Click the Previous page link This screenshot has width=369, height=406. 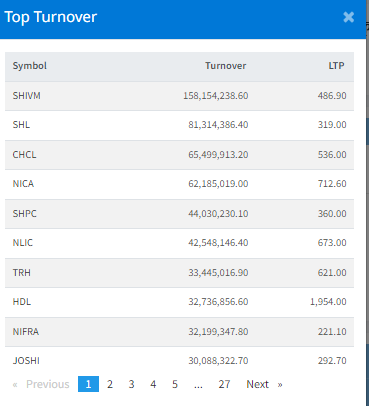pos(41,384)
